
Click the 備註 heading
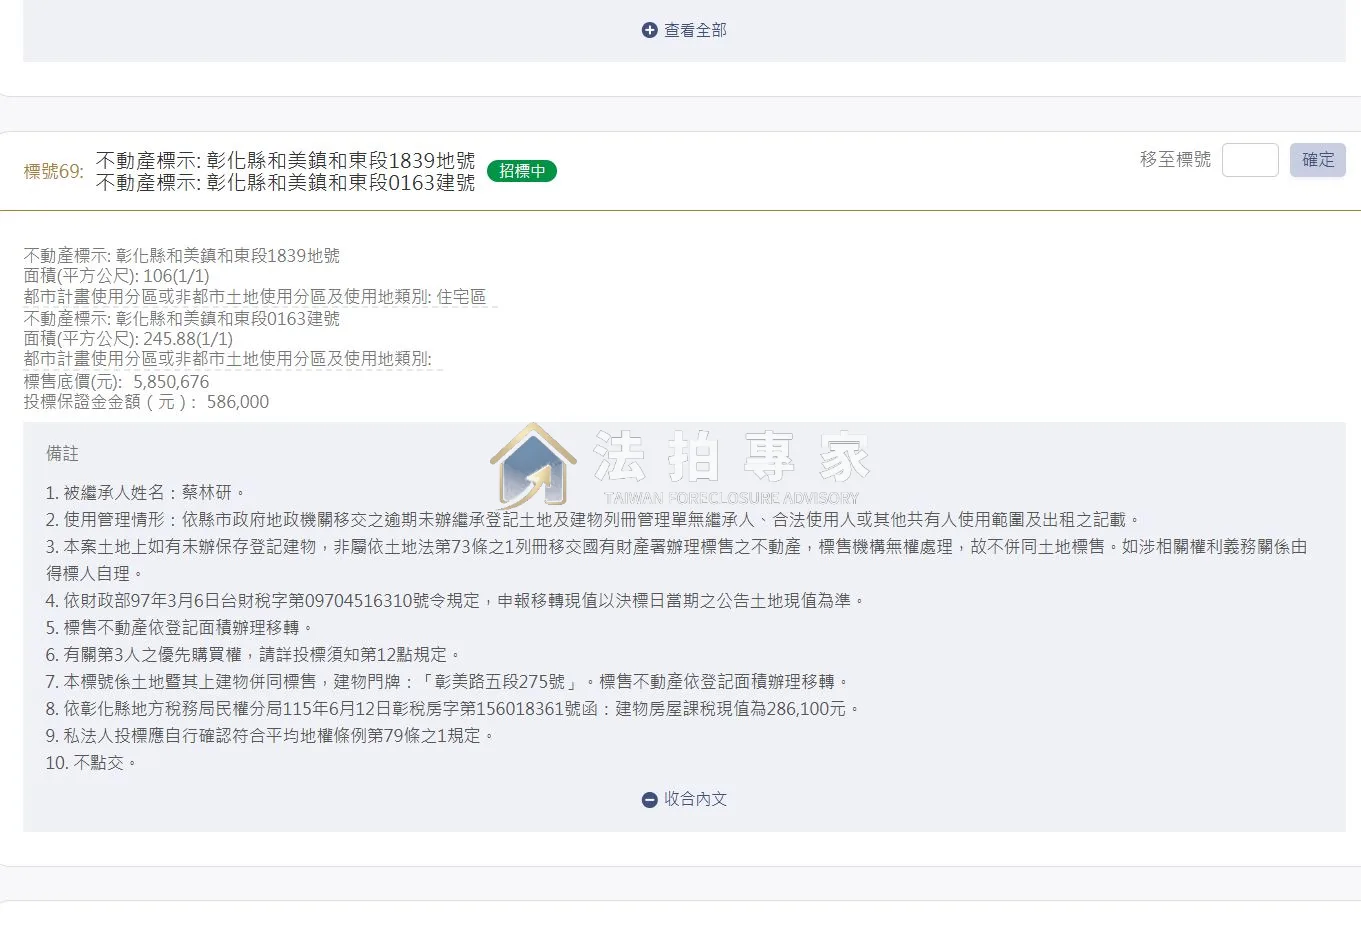coord(62,454)
